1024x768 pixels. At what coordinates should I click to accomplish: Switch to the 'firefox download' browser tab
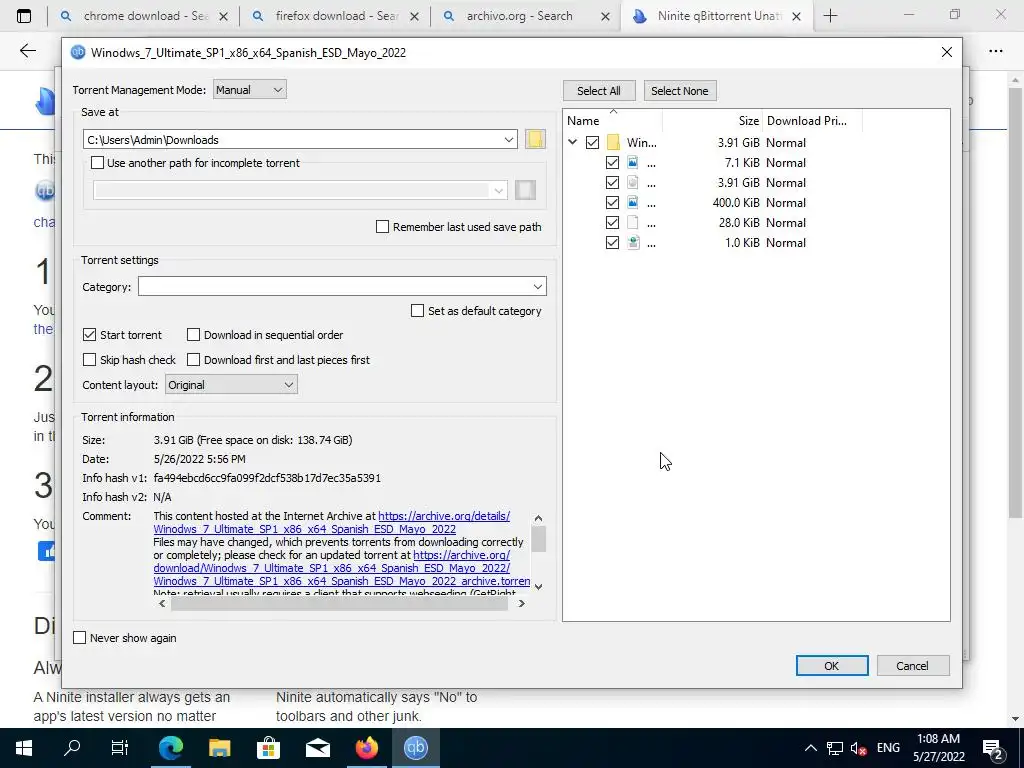[336, 16]
